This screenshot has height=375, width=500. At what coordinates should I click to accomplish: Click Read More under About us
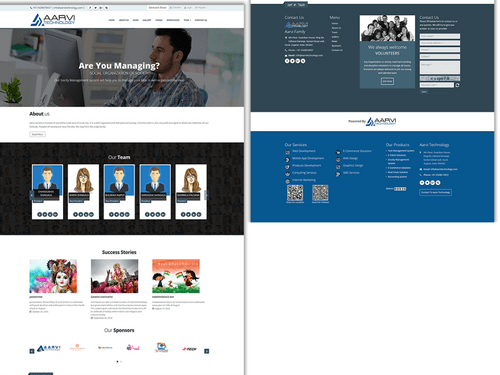[x=37, y=134]
